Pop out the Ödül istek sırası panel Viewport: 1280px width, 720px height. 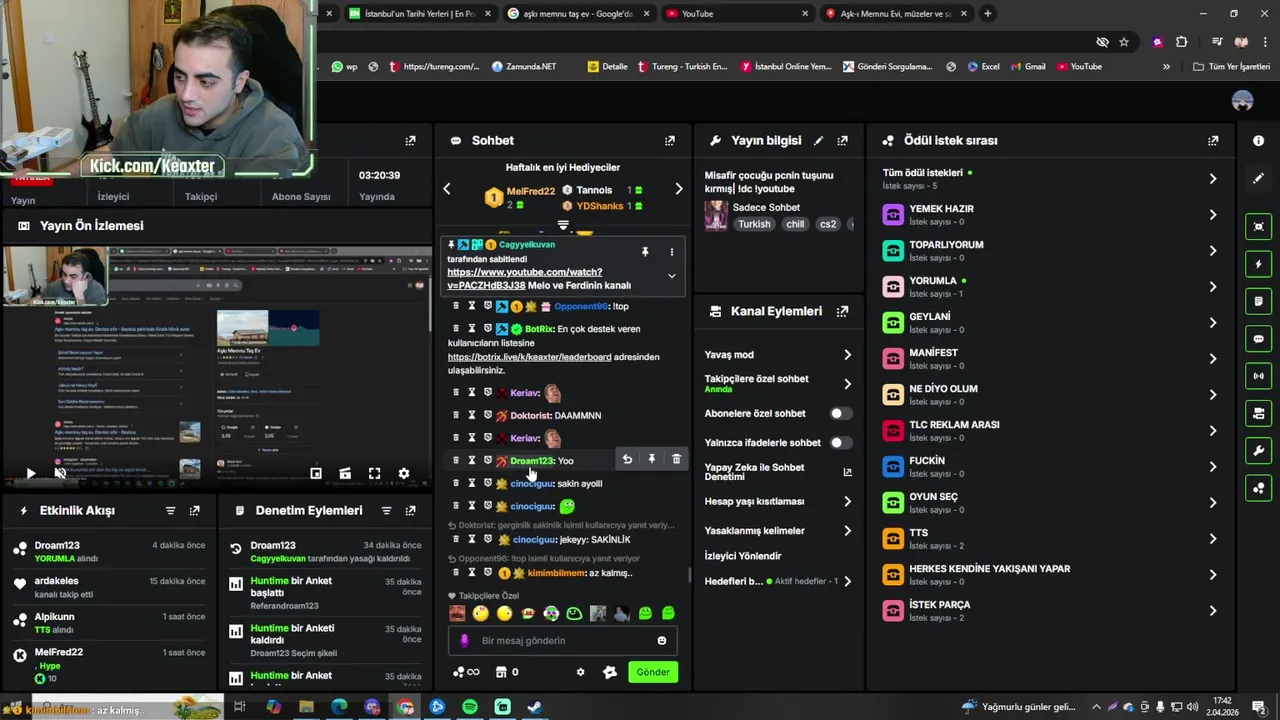point(1213,141)
